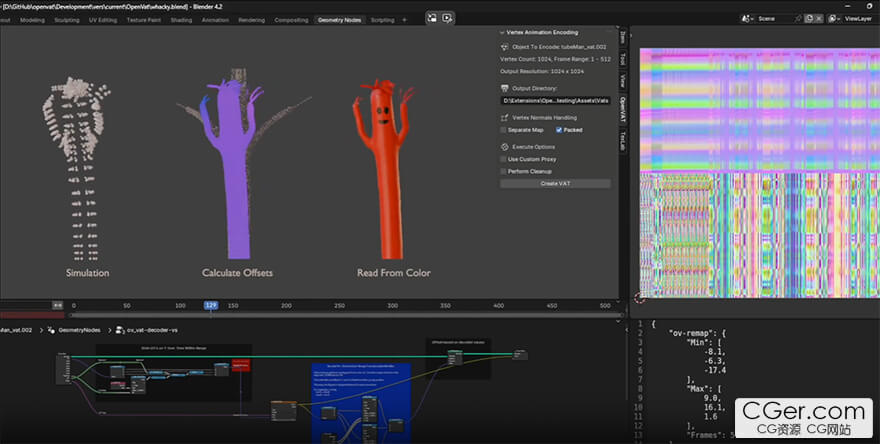Collapse the Vertex Animation Encoding panel
The image size is (880, 444).
coord(503,32)
